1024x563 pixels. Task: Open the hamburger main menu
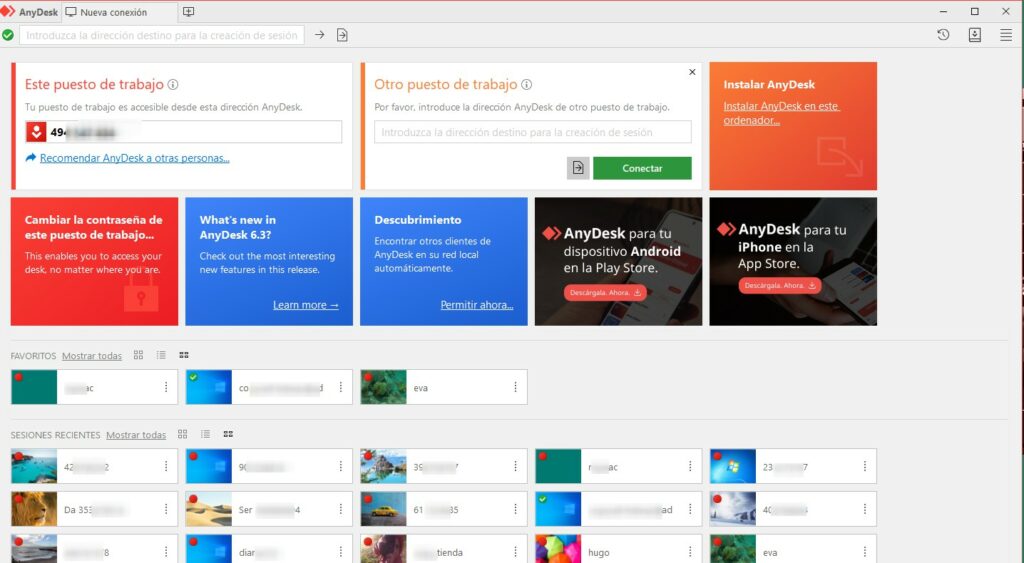pyautogui.click(x=1006, y=35)
